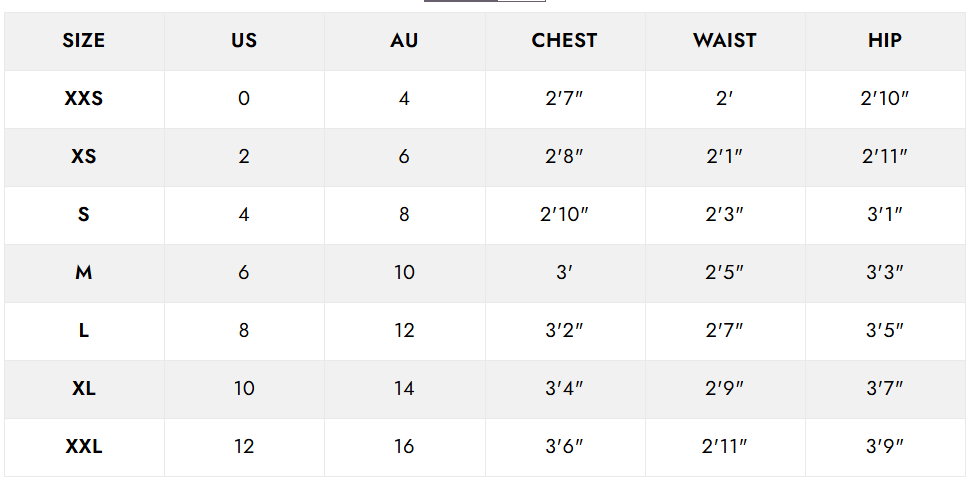Click the US size 0 cell

244,99
